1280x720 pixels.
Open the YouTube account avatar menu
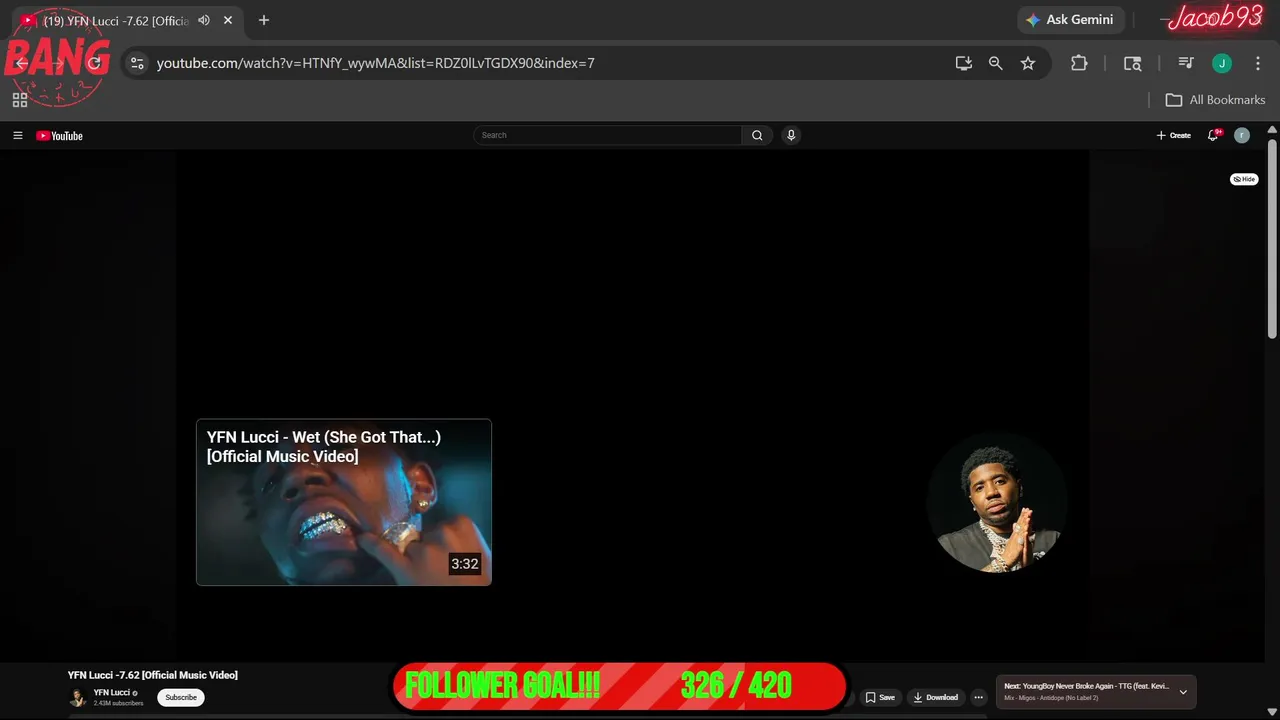tap(1242, 135)
